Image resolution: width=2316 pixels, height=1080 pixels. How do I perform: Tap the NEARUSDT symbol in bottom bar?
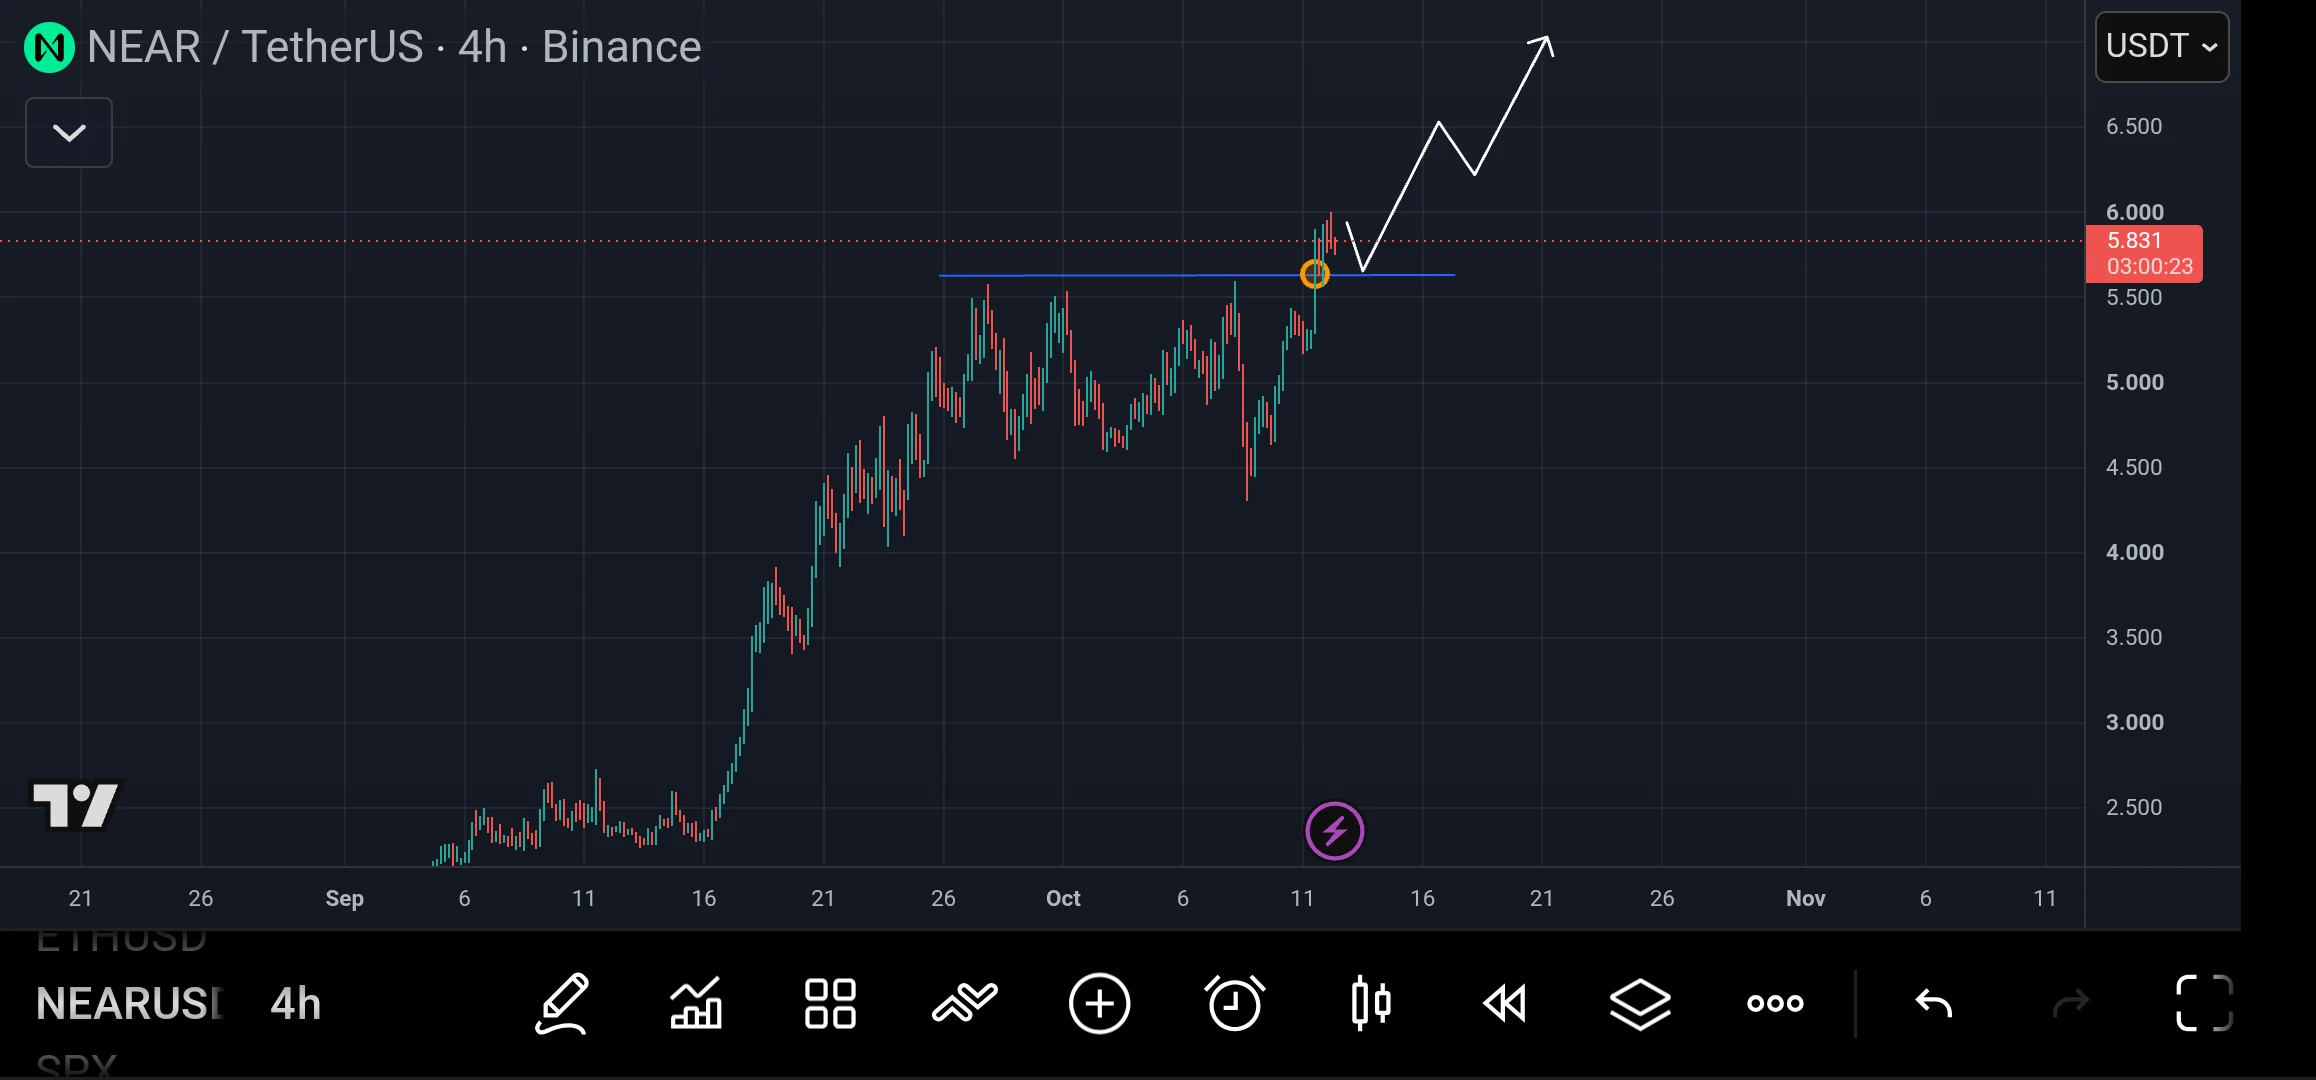pyautogui.click(x=130, y=1004)
